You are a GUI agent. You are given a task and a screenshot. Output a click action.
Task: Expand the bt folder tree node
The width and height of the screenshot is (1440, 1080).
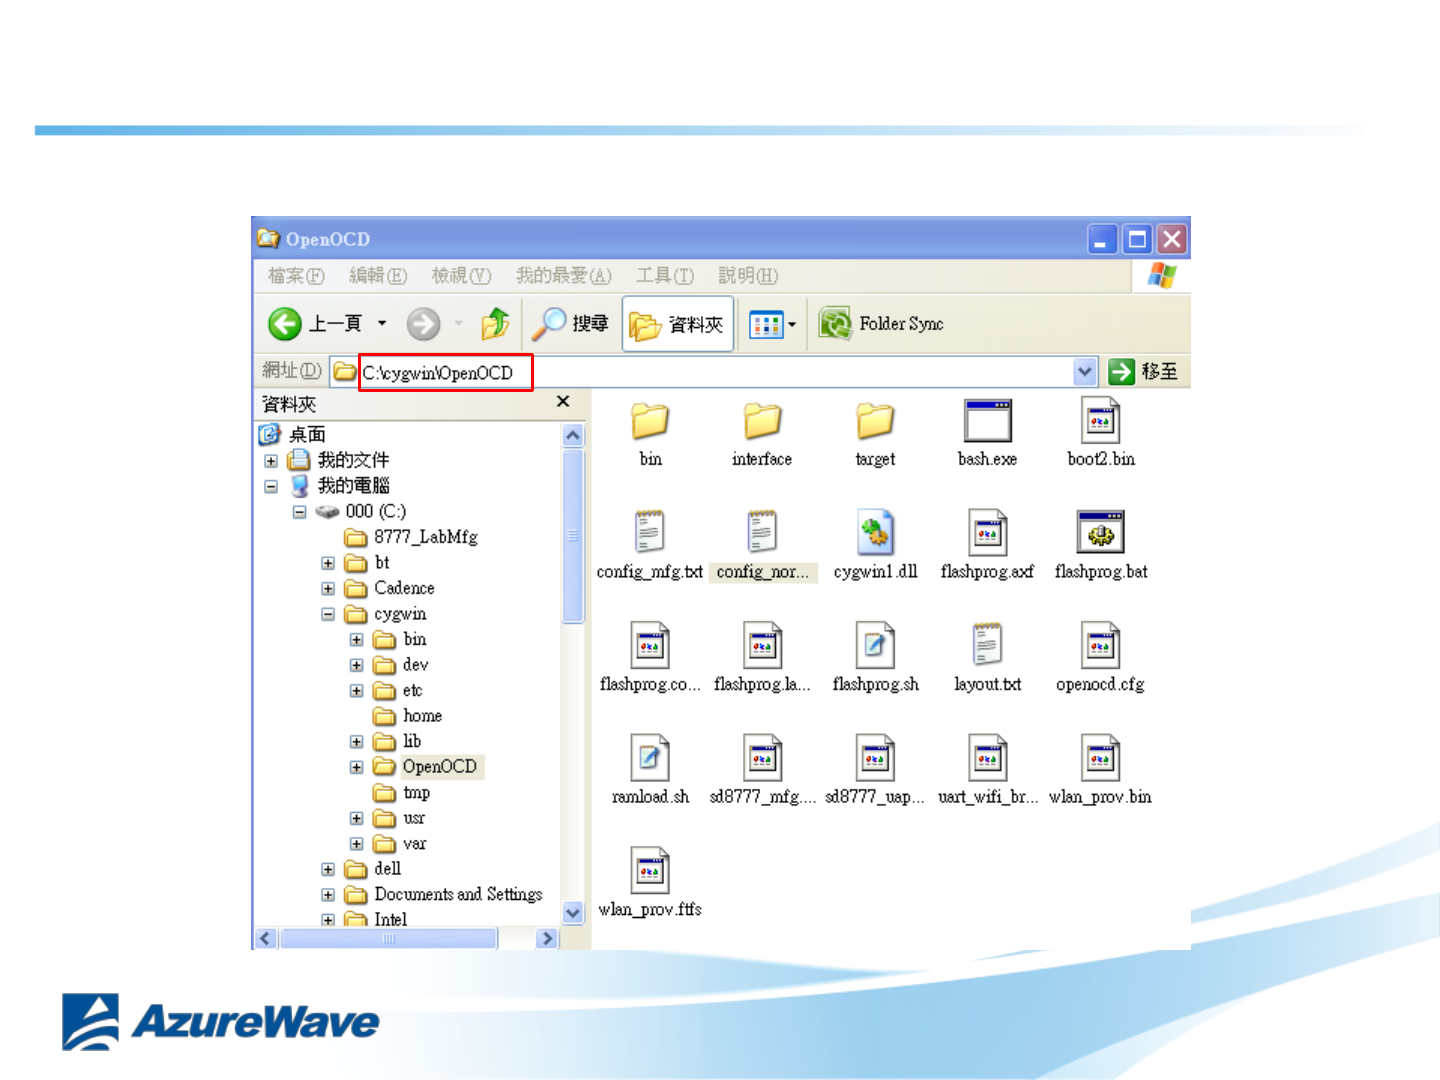point(328,563)
